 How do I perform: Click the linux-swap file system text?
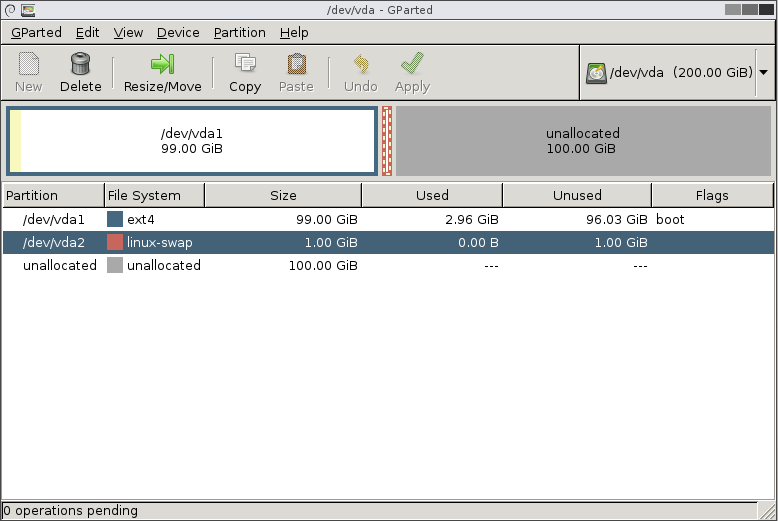[x=160, y=242]
